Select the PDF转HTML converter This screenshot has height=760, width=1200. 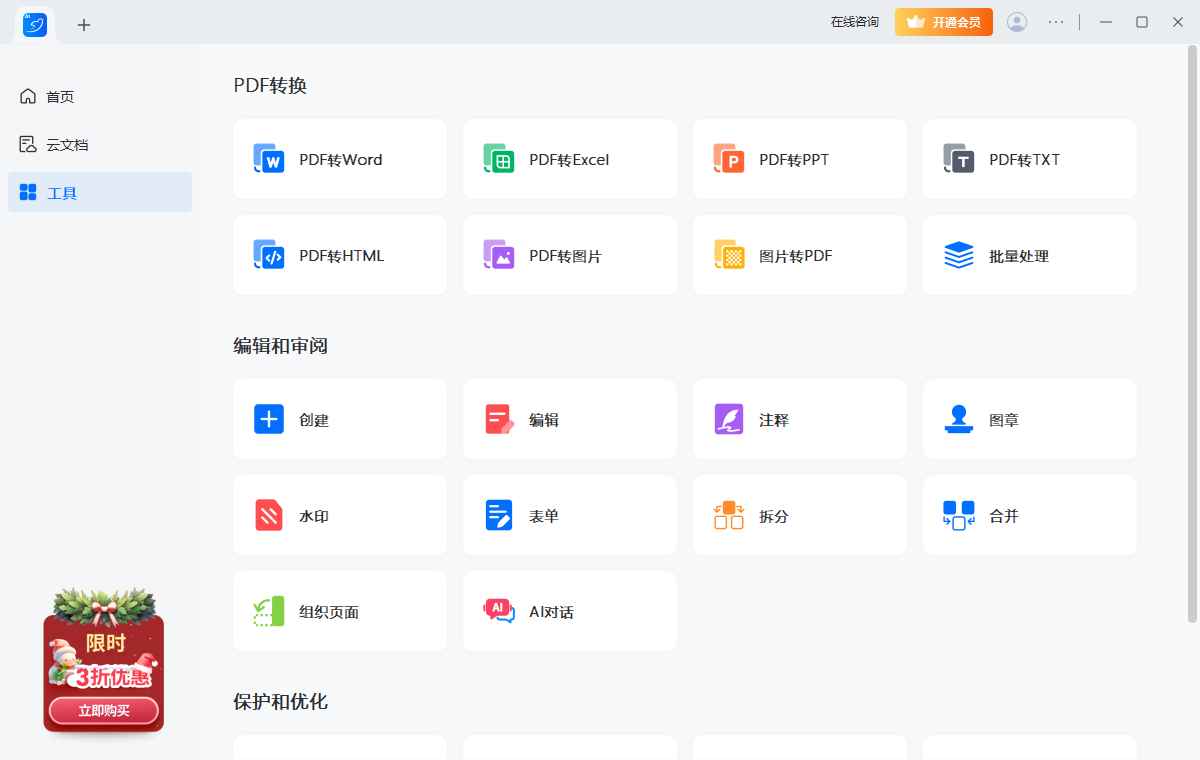click(339, 255)
